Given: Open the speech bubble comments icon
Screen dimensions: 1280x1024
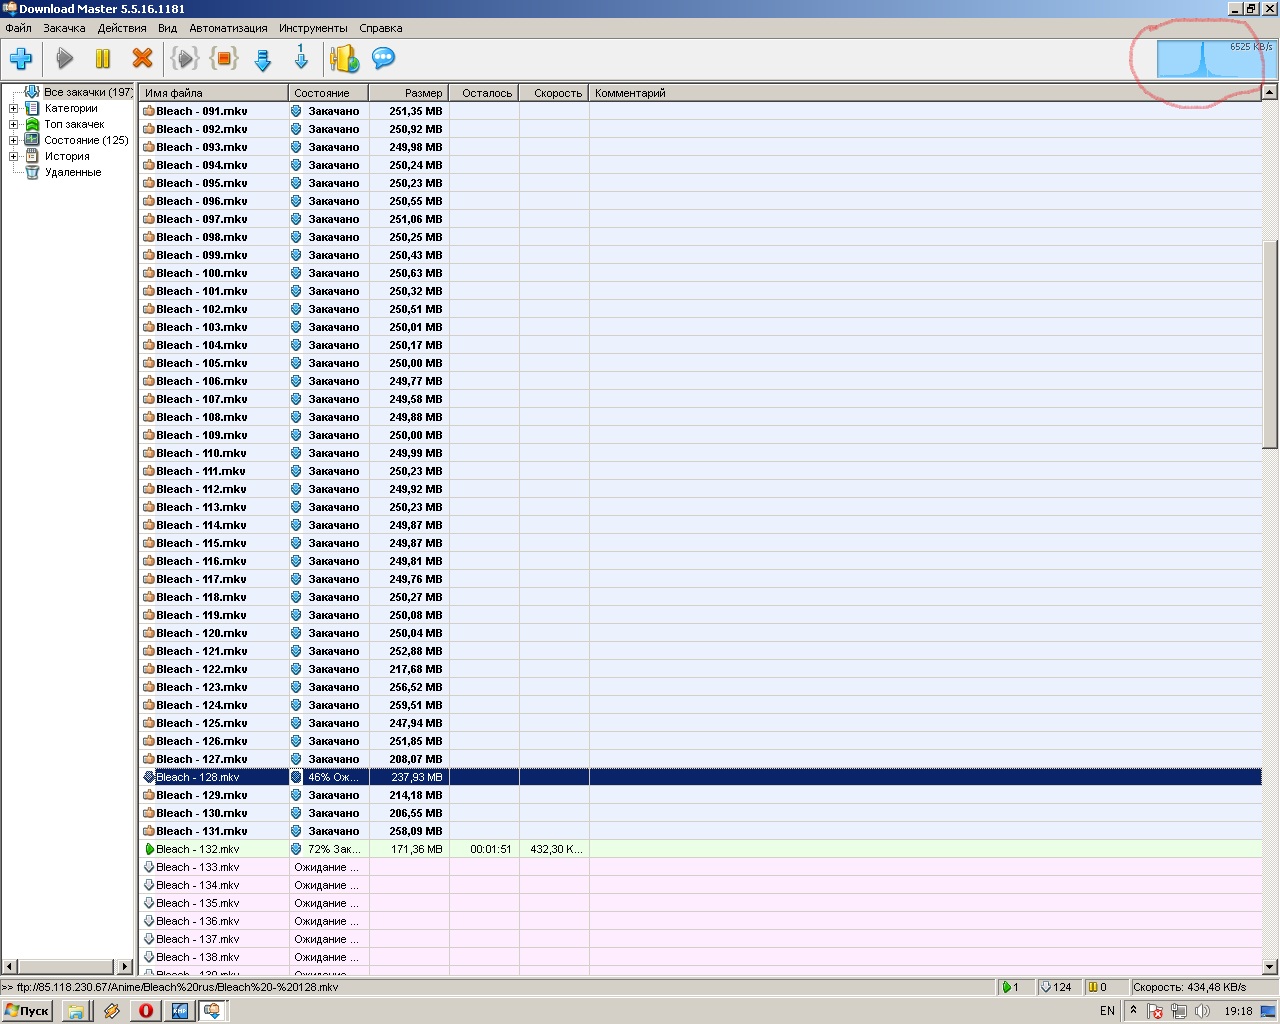Looking at the screenshot, I should click(383, 59).
